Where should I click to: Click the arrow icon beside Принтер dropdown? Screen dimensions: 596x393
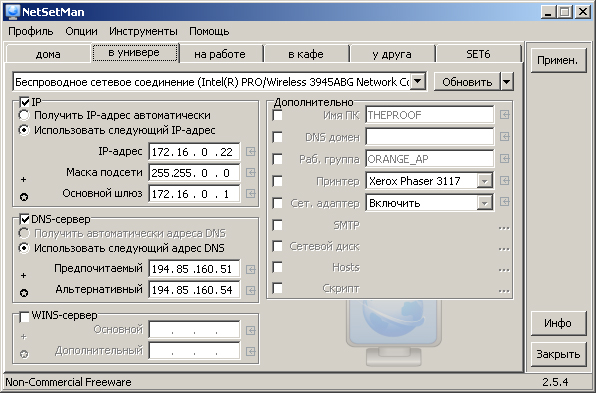(504, 180)
